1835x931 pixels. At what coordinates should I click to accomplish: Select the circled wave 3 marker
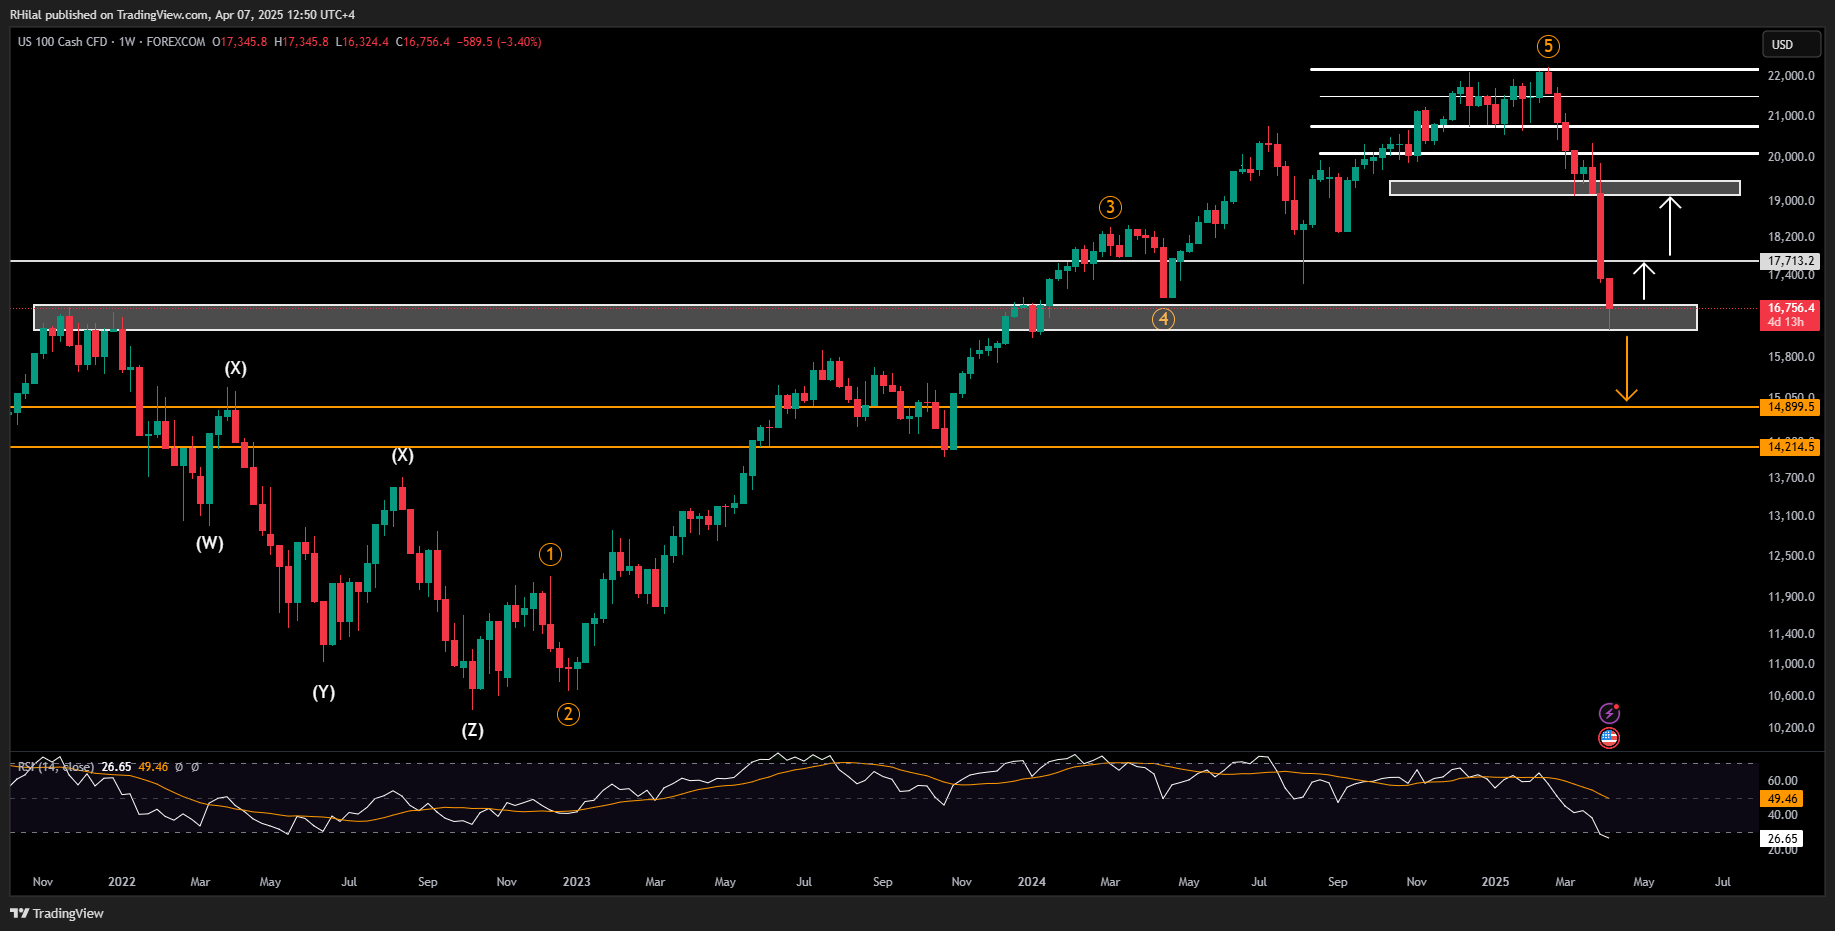click(1110, 207)
